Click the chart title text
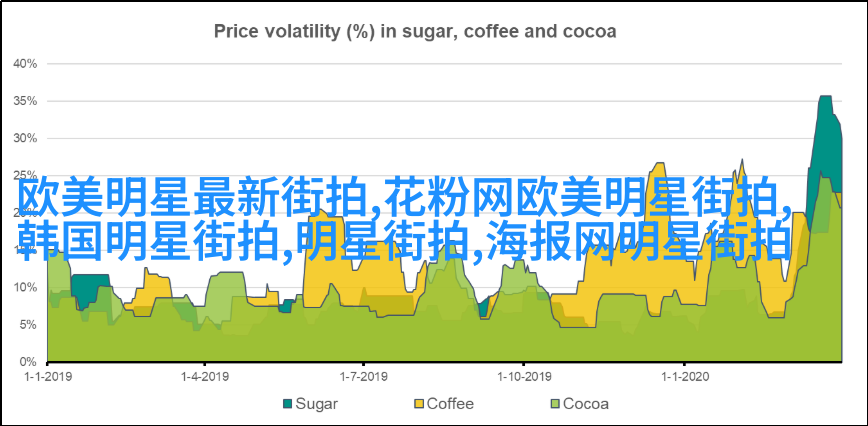The height and width of the screenshot is (426, 868). click(415, 31)
